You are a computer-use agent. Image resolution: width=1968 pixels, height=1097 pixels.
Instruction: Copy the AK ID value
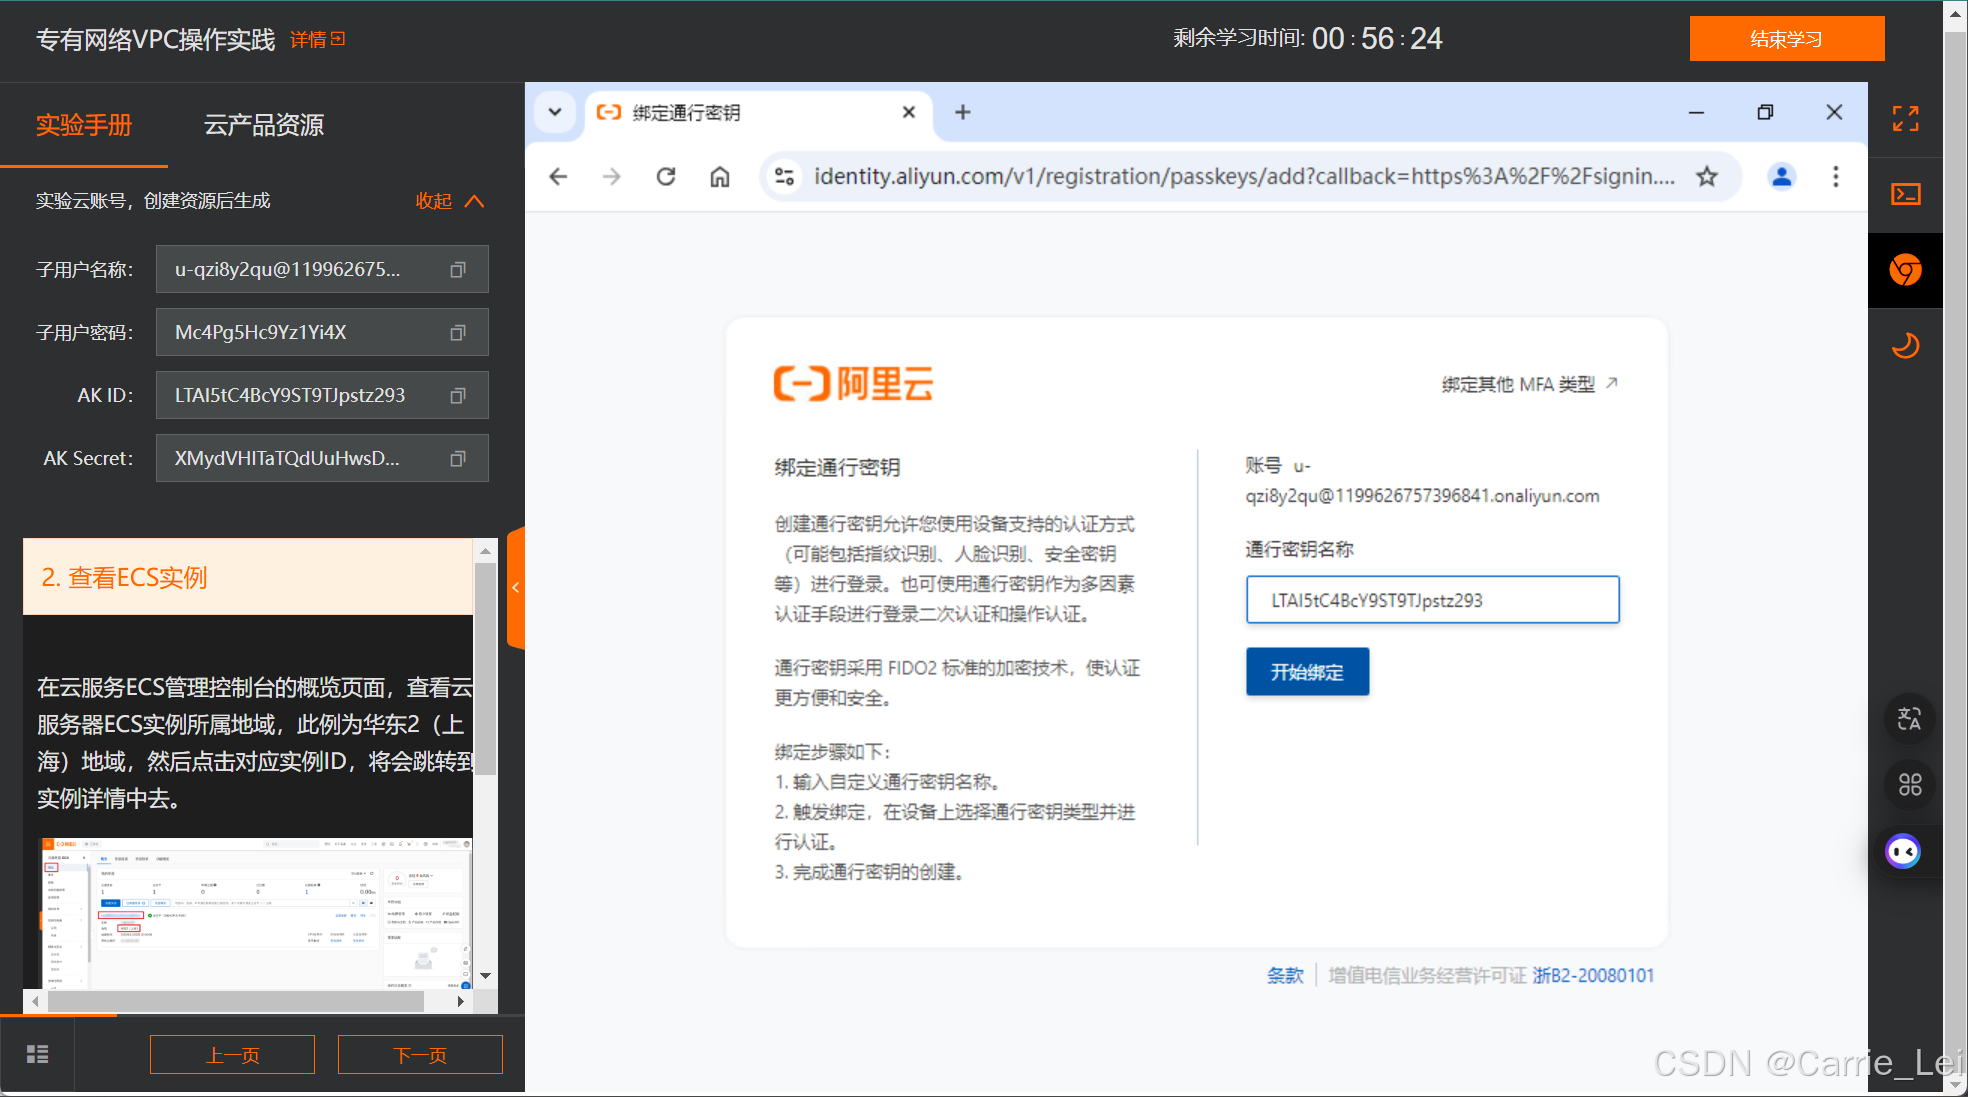[x=458, y=396]
